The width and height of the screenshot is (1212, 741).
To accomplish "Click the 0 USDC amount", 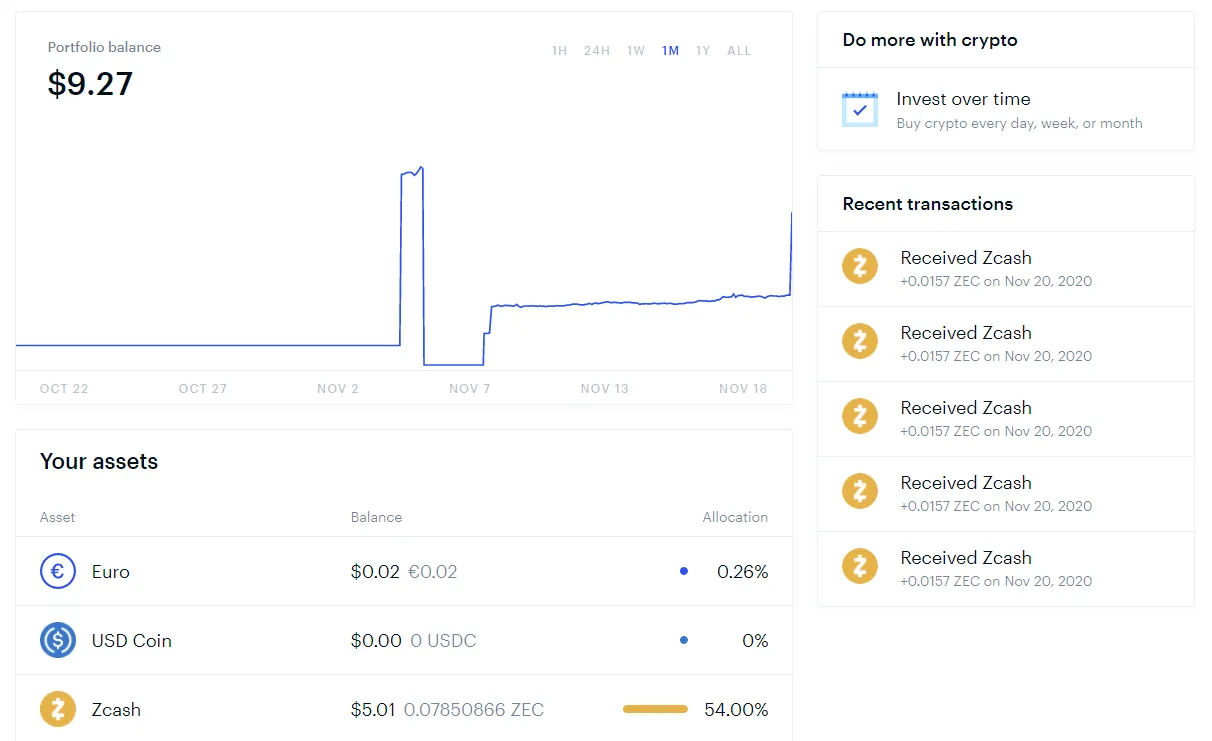I will click(x=443, y=641).
